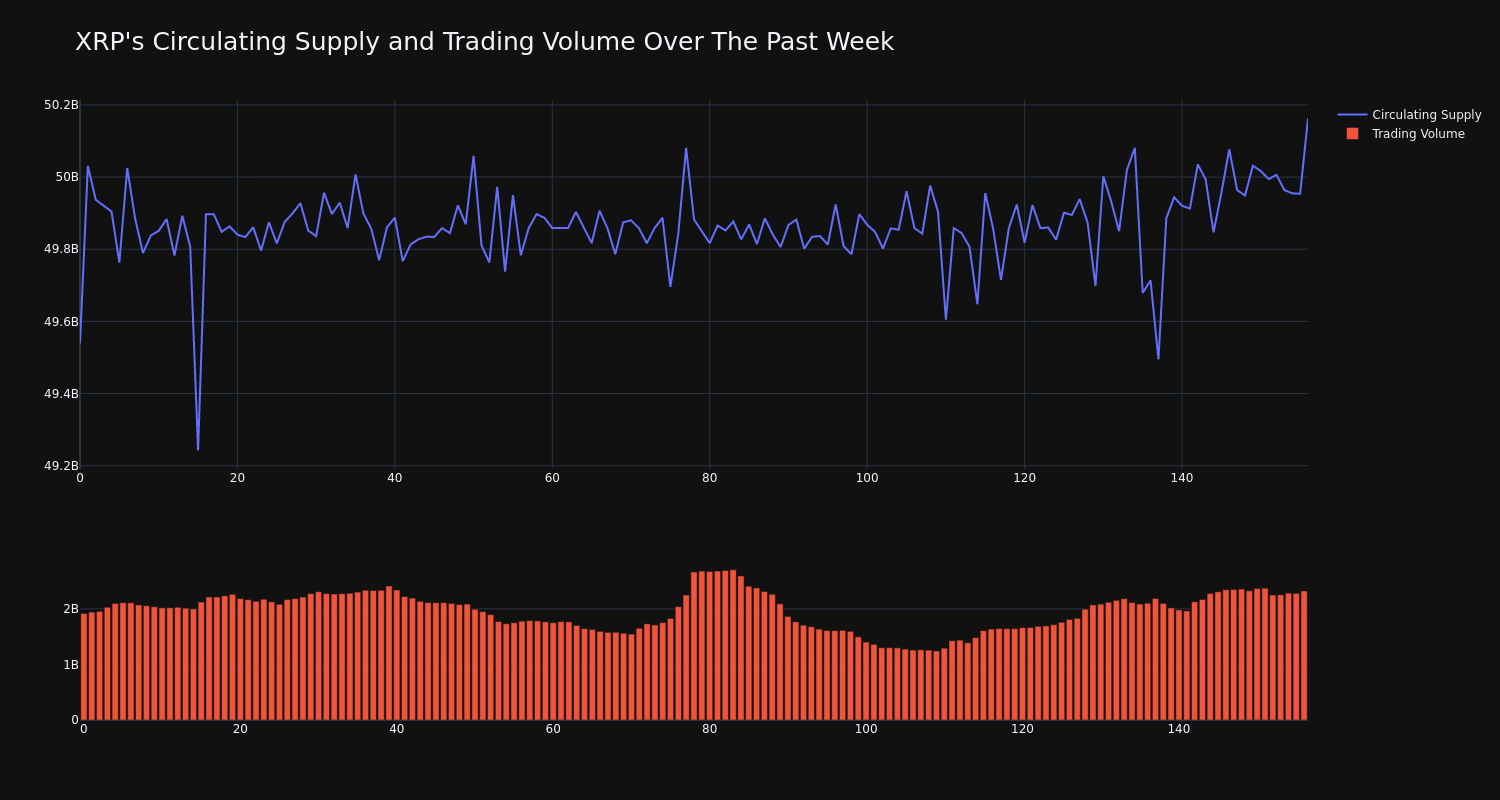
Task: Click the supply line's final peak at far right
Action: point(1307,120)
